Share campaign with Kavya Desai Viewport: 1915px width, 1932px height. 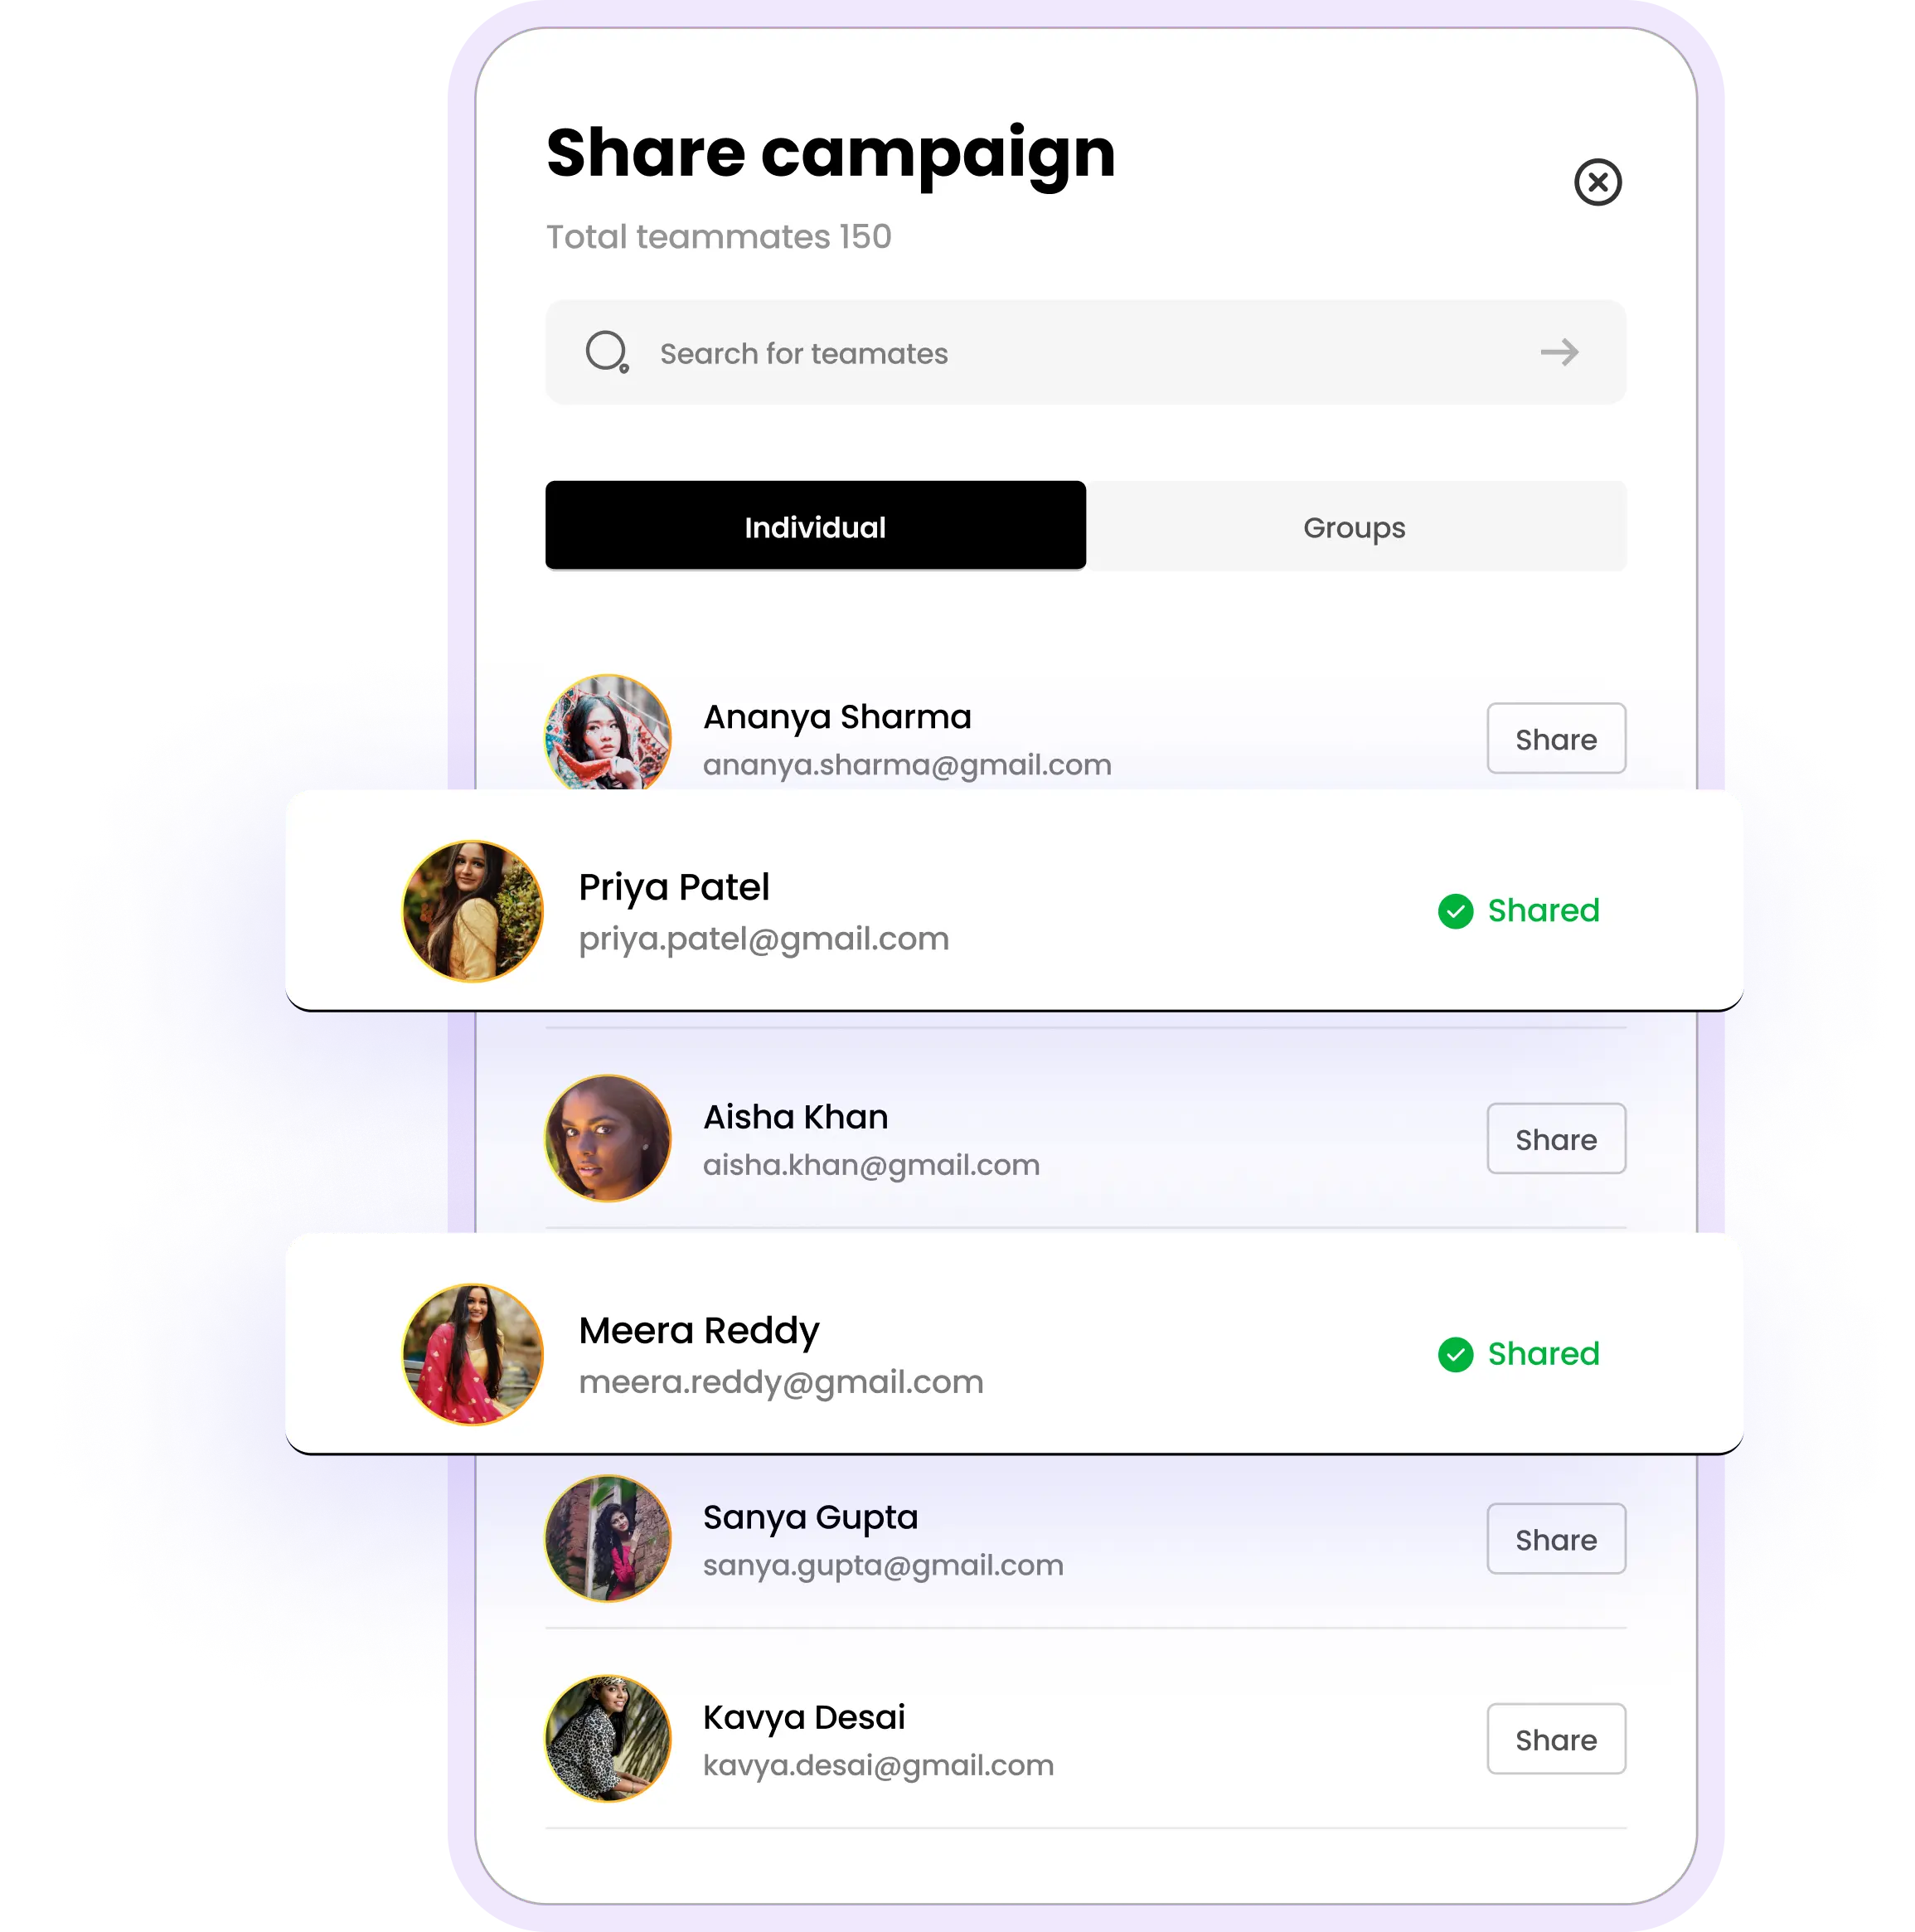tap(1556, 1738)
